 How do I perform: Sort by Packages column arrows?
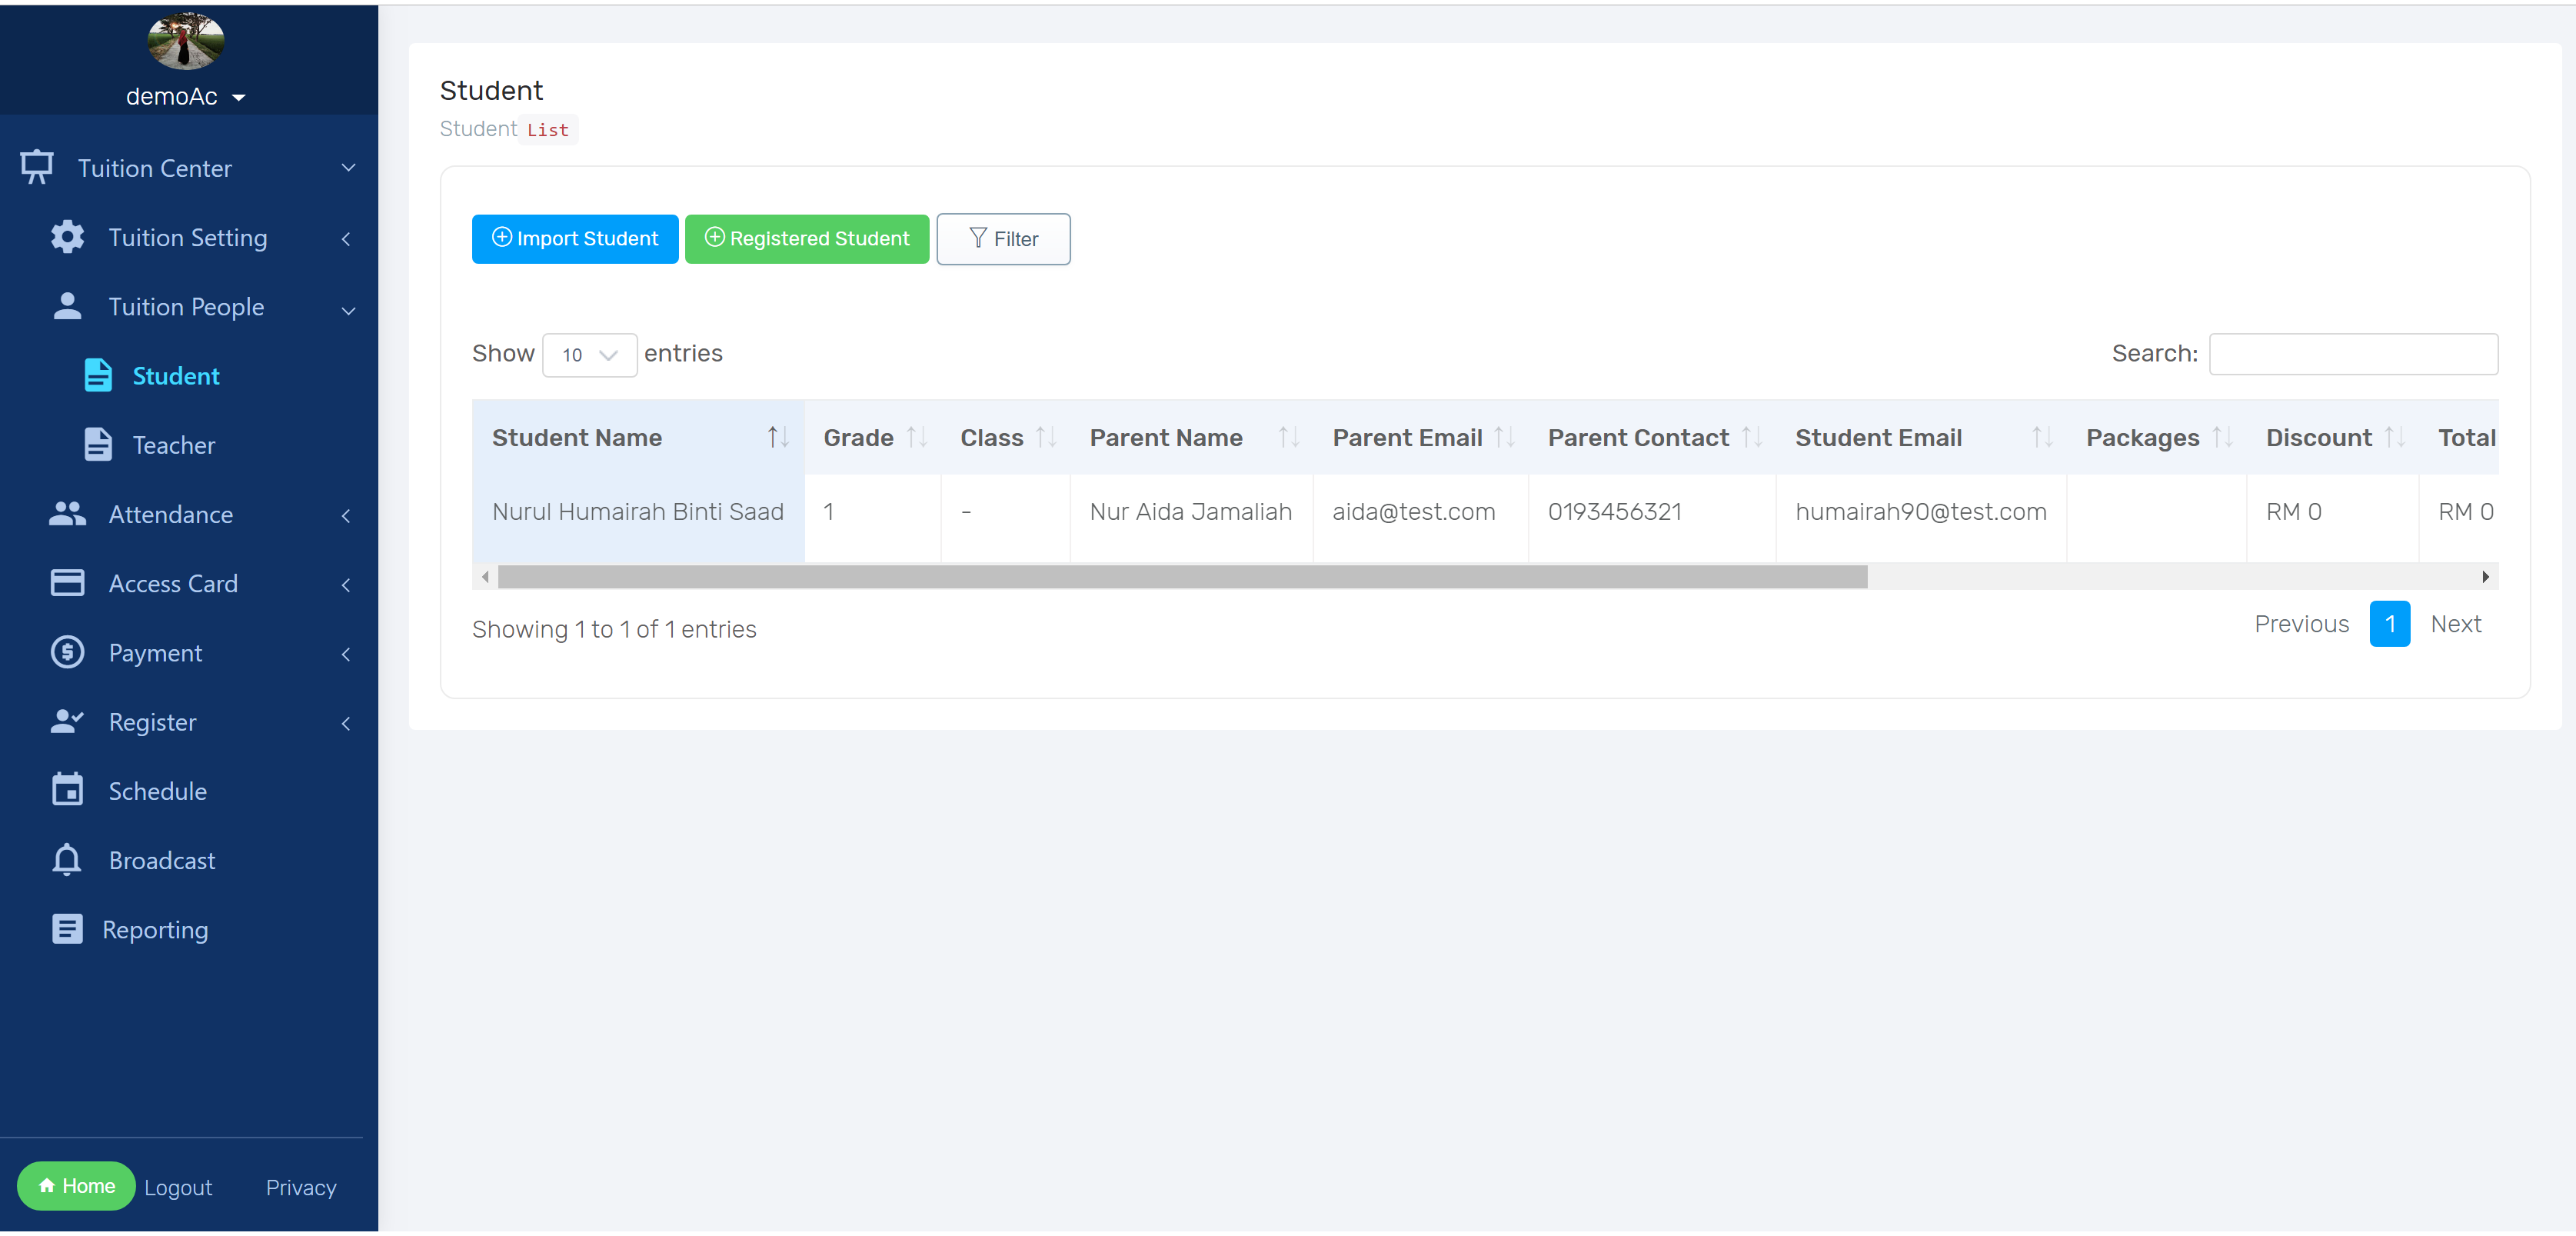pyautogui.click(x=2222, y=437)
